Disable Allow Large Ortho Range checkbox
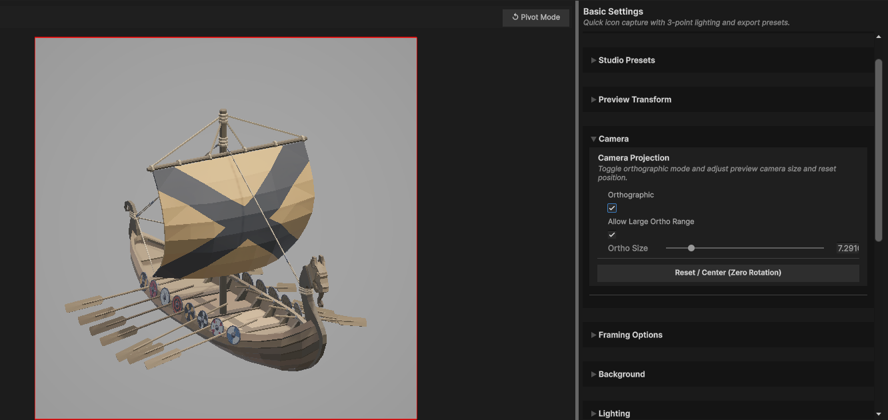The width and height of the screenshot is (888, 420). [612, 235]
